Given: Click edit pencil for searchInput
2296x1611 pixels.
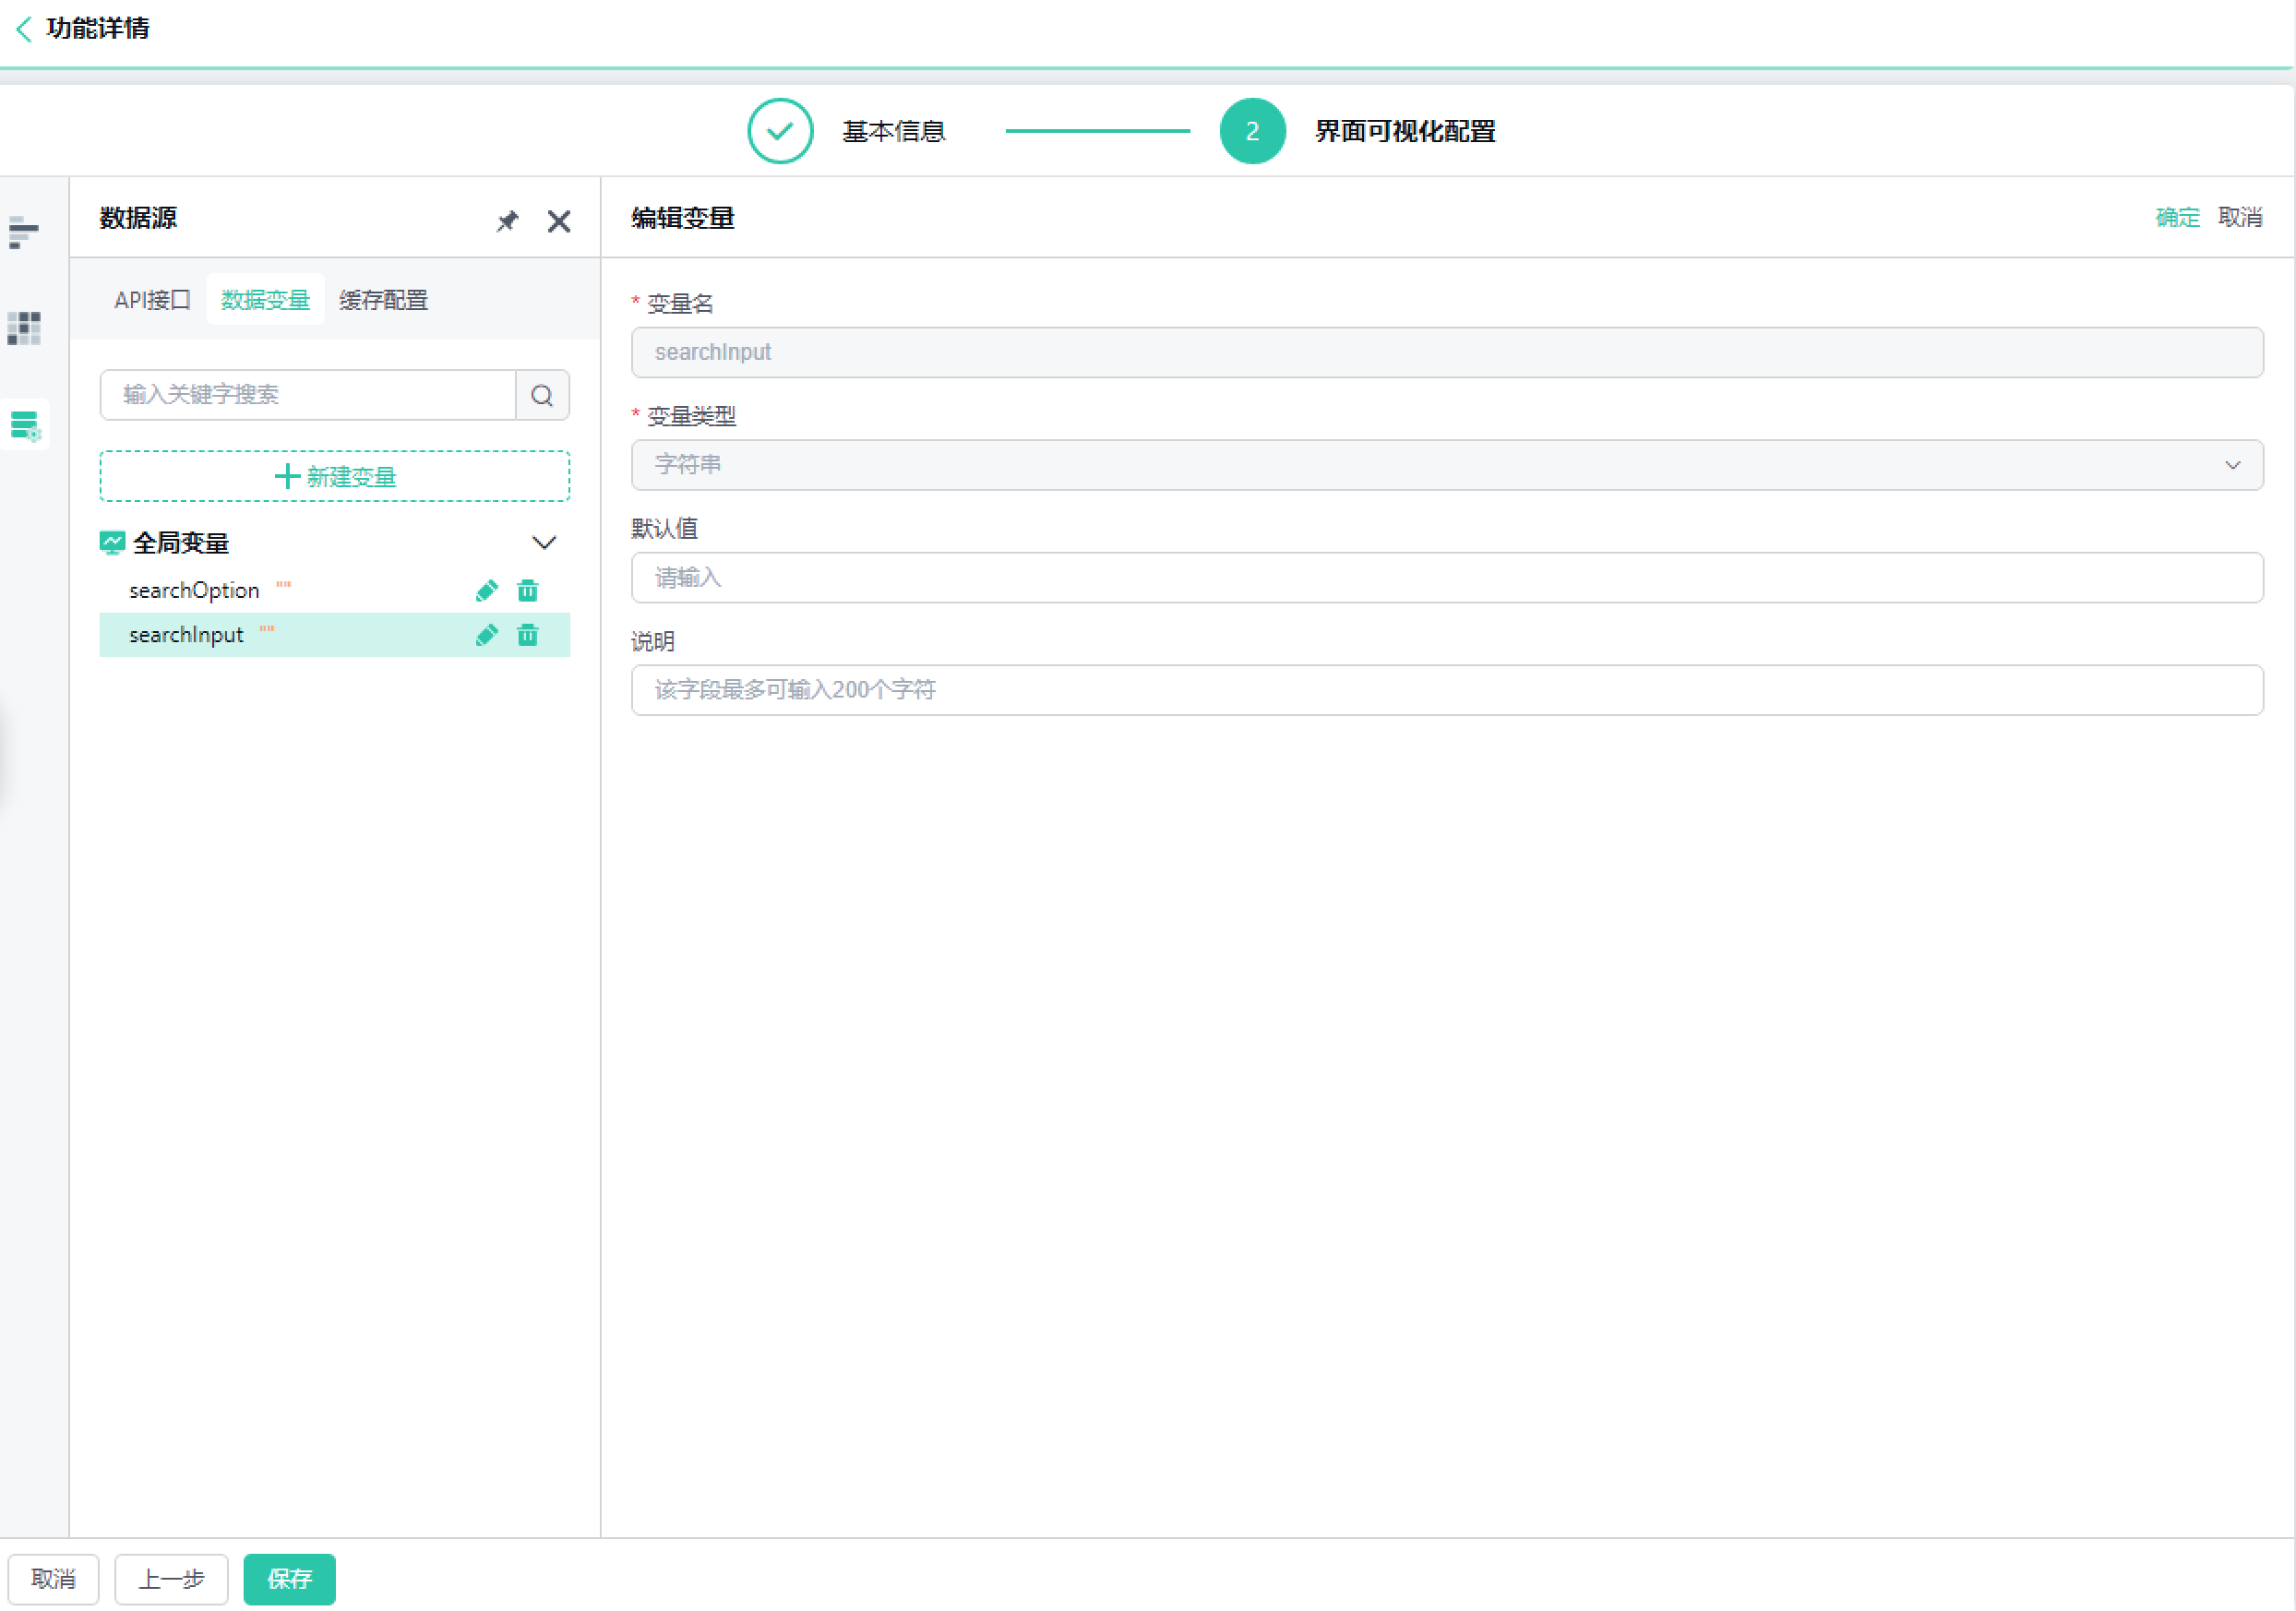Looking at the screenshot, I should point(487,635).
